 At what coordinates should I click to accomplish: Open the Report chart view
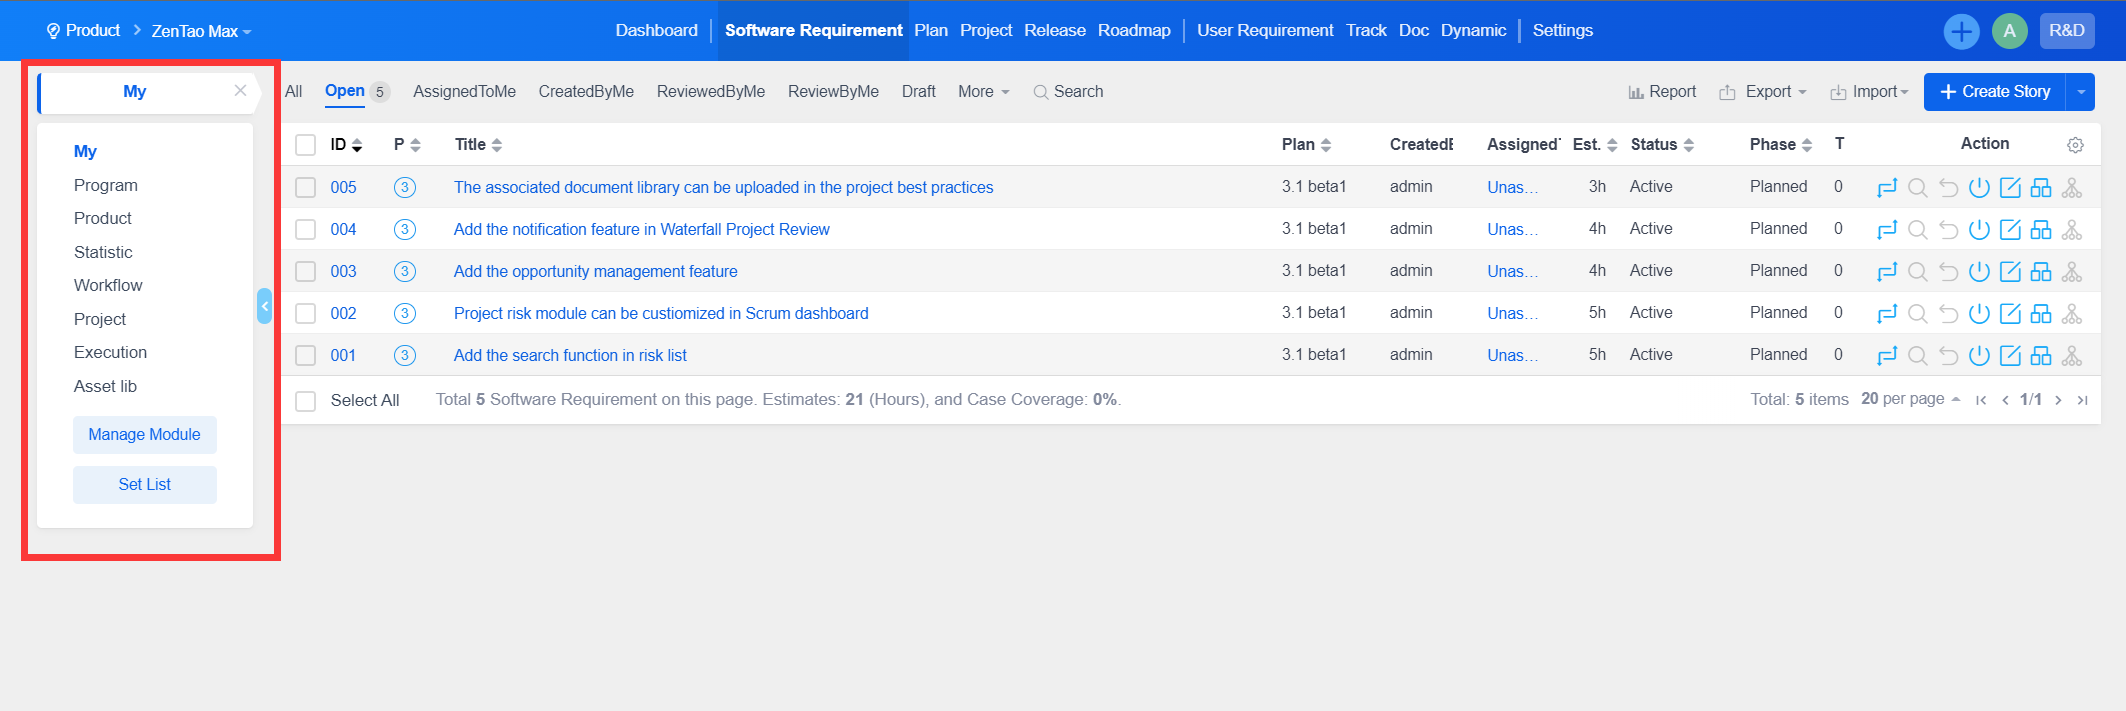(x=1662, y=92)
